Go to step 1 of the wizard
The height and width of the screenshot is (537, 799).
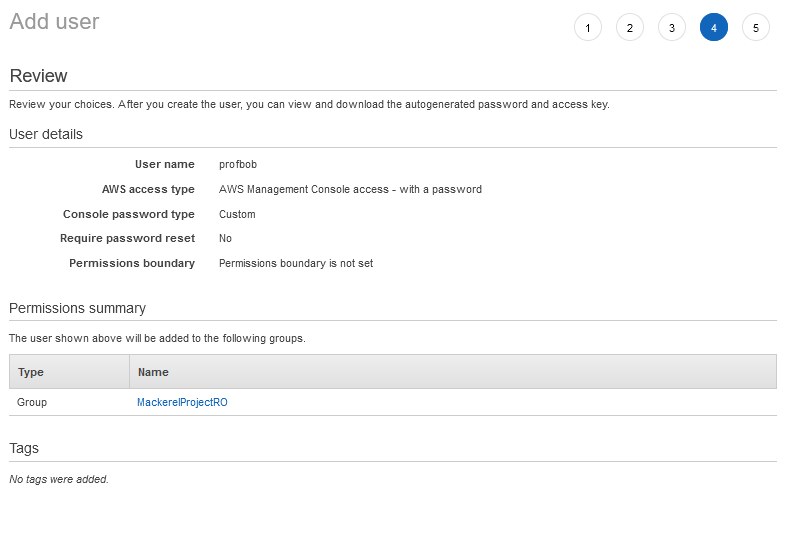[x=587, y=28]
